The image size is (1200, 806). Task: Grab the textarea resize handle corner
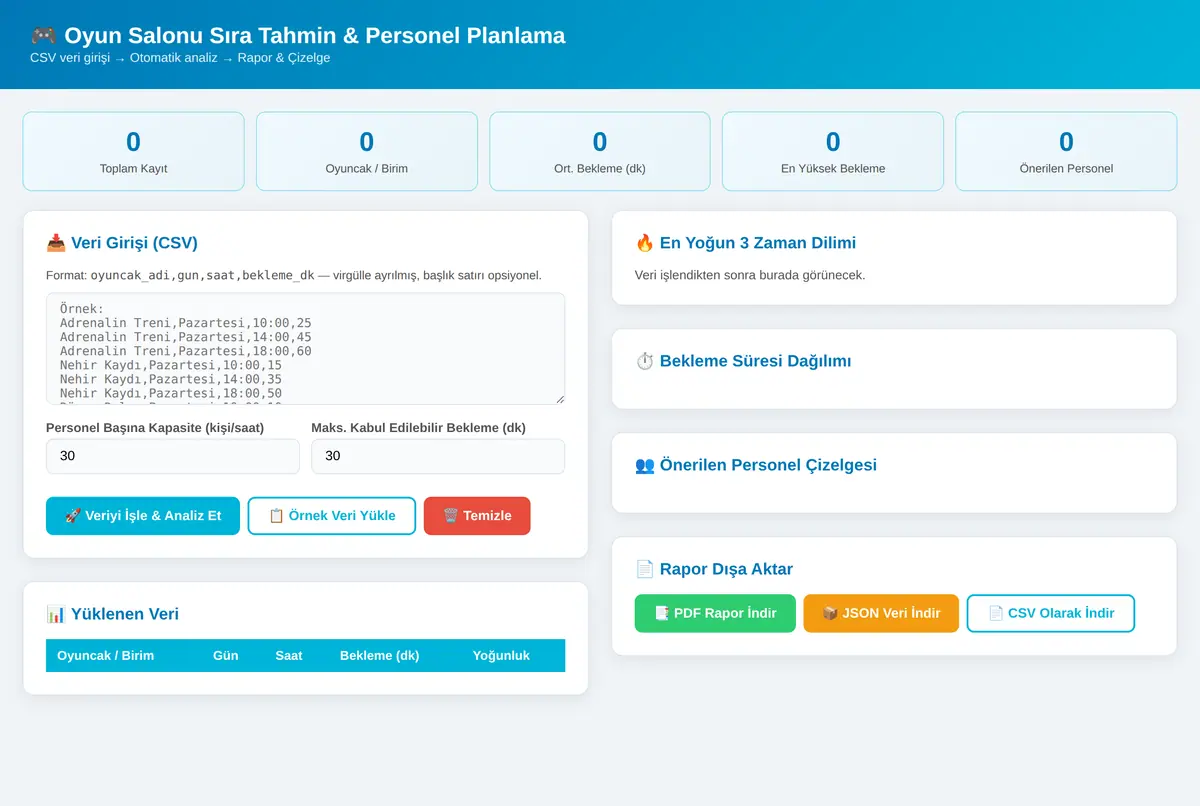coord(559,399)
